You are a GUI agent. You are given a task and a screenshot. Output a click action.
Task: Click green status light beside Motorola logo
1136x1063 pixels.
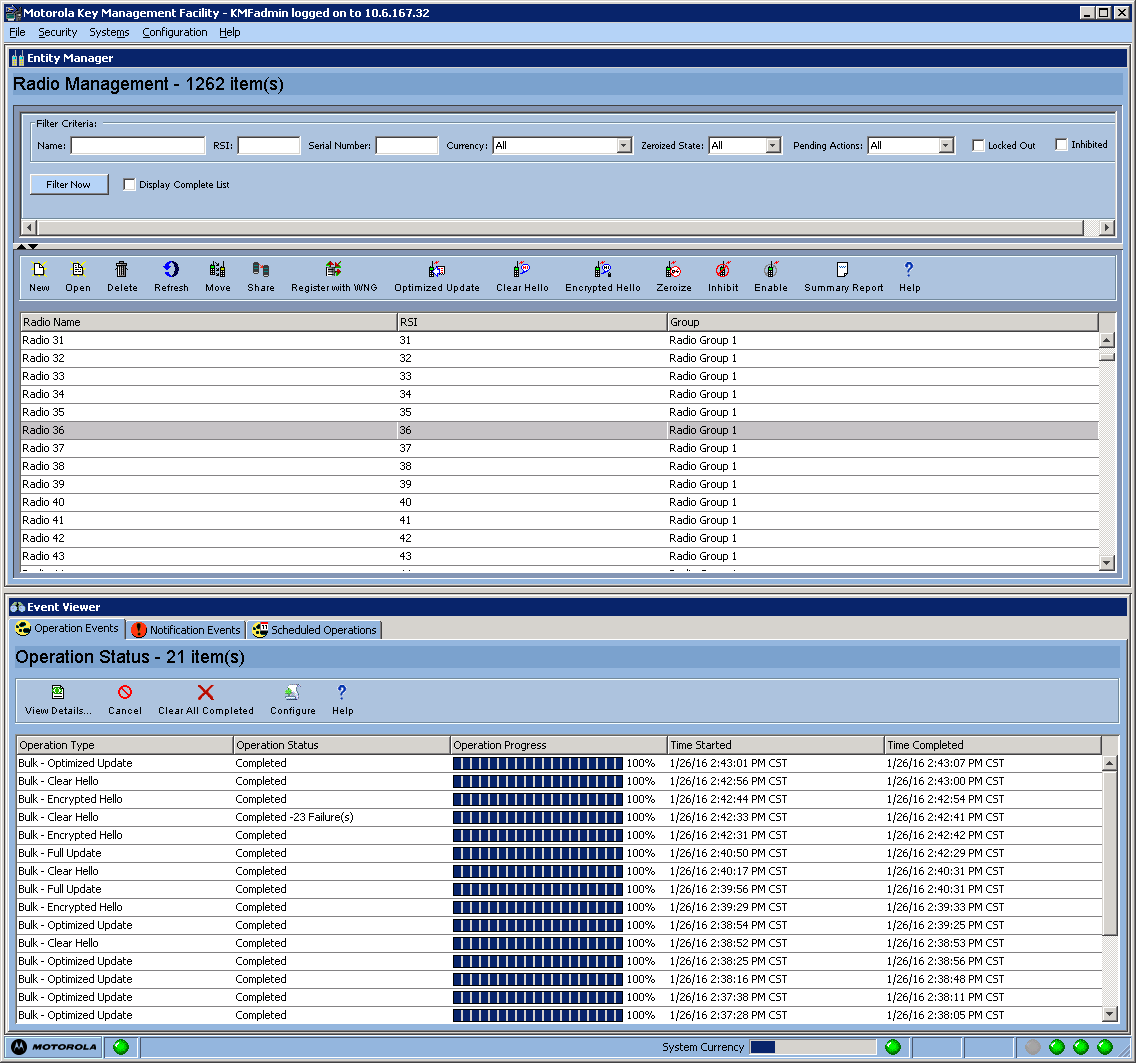(121, 1046)
